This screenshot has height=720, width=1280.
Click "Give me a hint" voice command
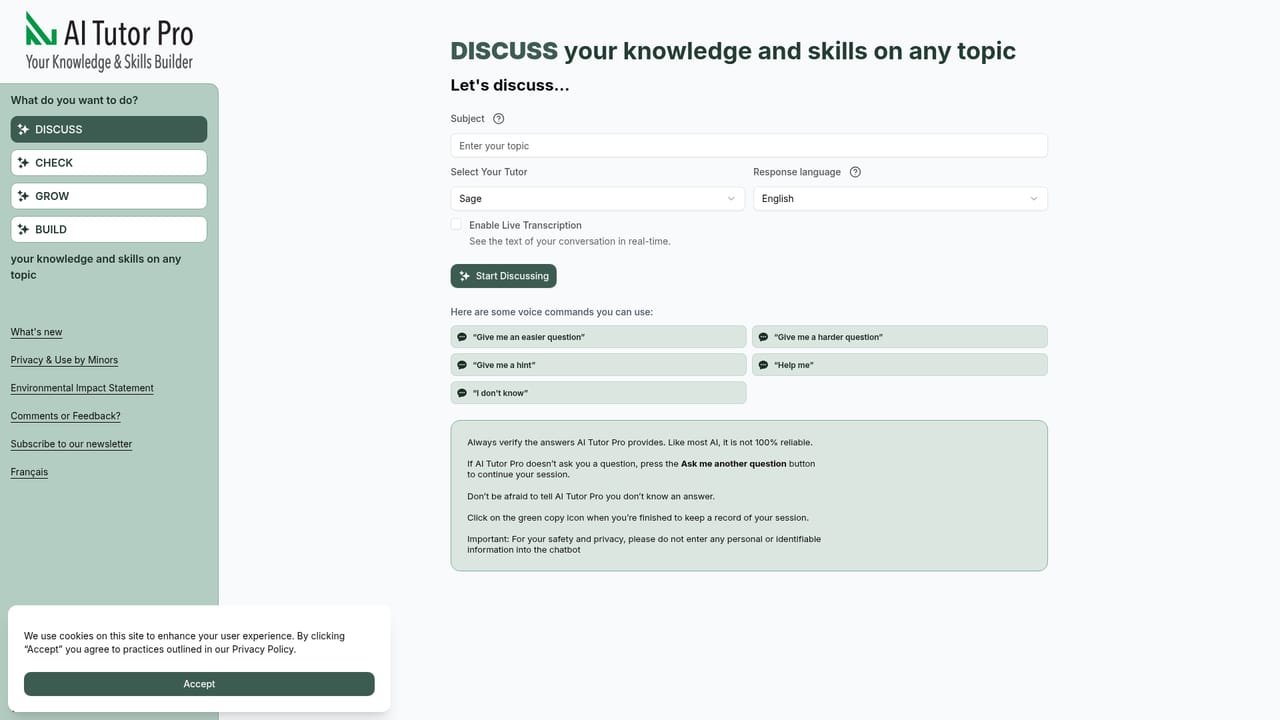tap(598, 365)
